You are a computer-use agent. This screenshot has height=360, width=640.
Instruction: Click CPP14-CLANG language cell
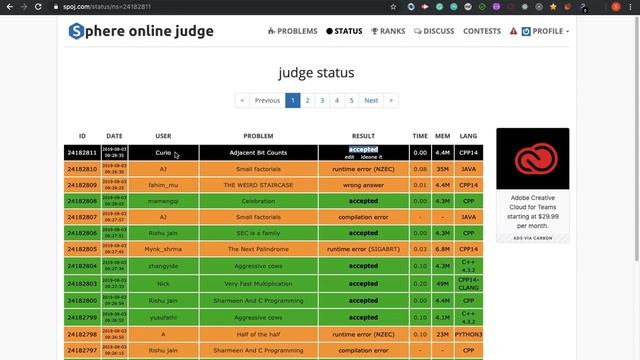click(x=468, y=284)
